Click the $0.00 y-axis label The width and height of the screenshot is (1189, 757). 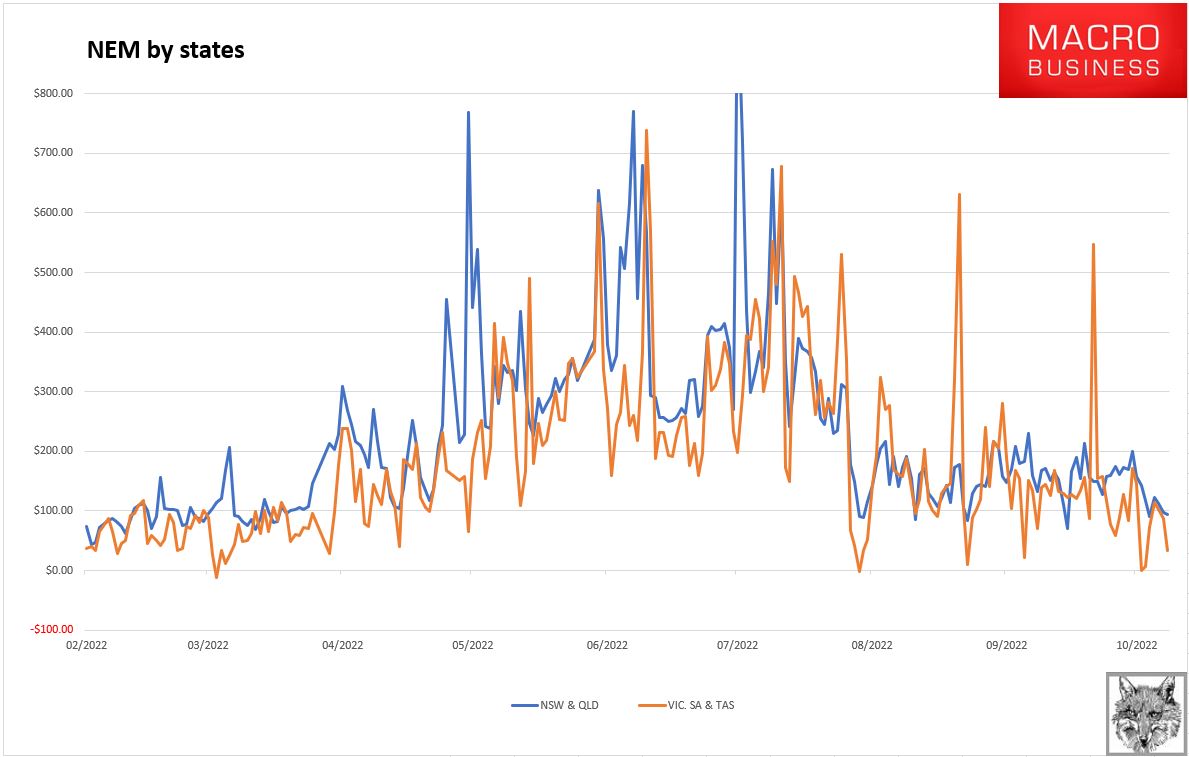click(x=60, y=570)
